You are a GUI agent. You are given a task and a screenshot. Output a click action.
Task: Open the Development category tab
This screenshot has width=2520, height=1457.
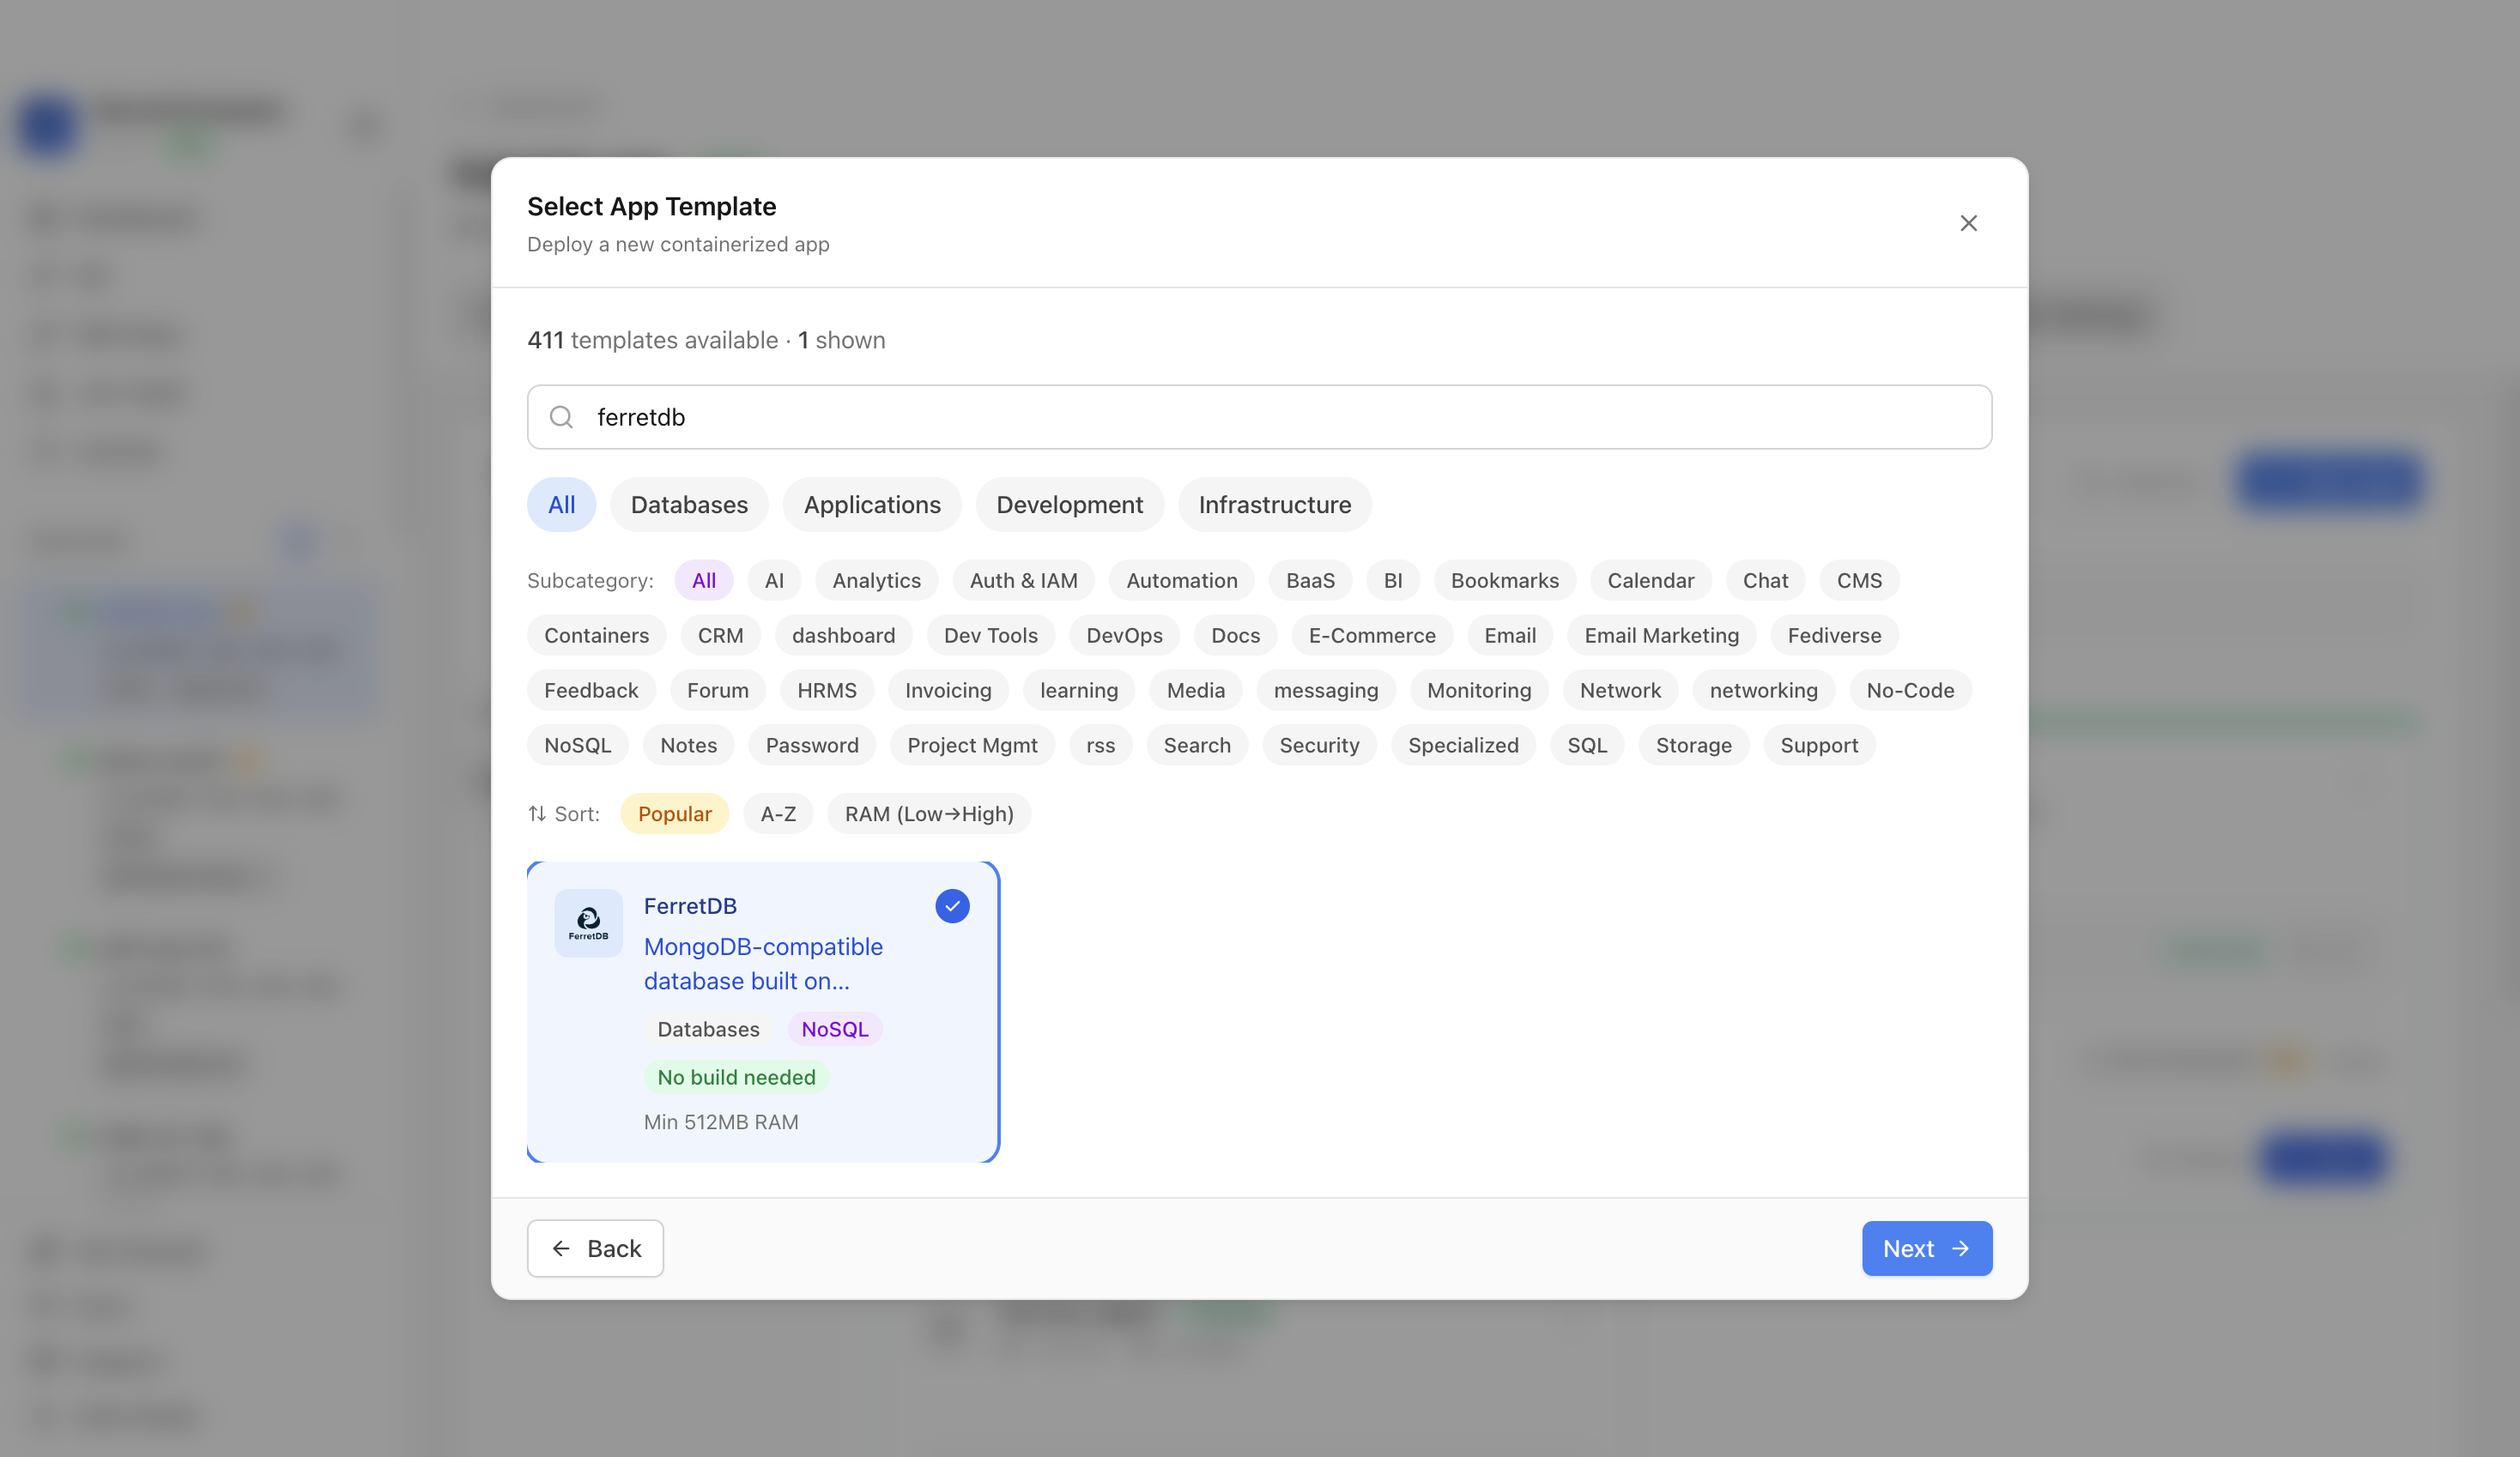pyautogui.click(x=1069, y=505)
